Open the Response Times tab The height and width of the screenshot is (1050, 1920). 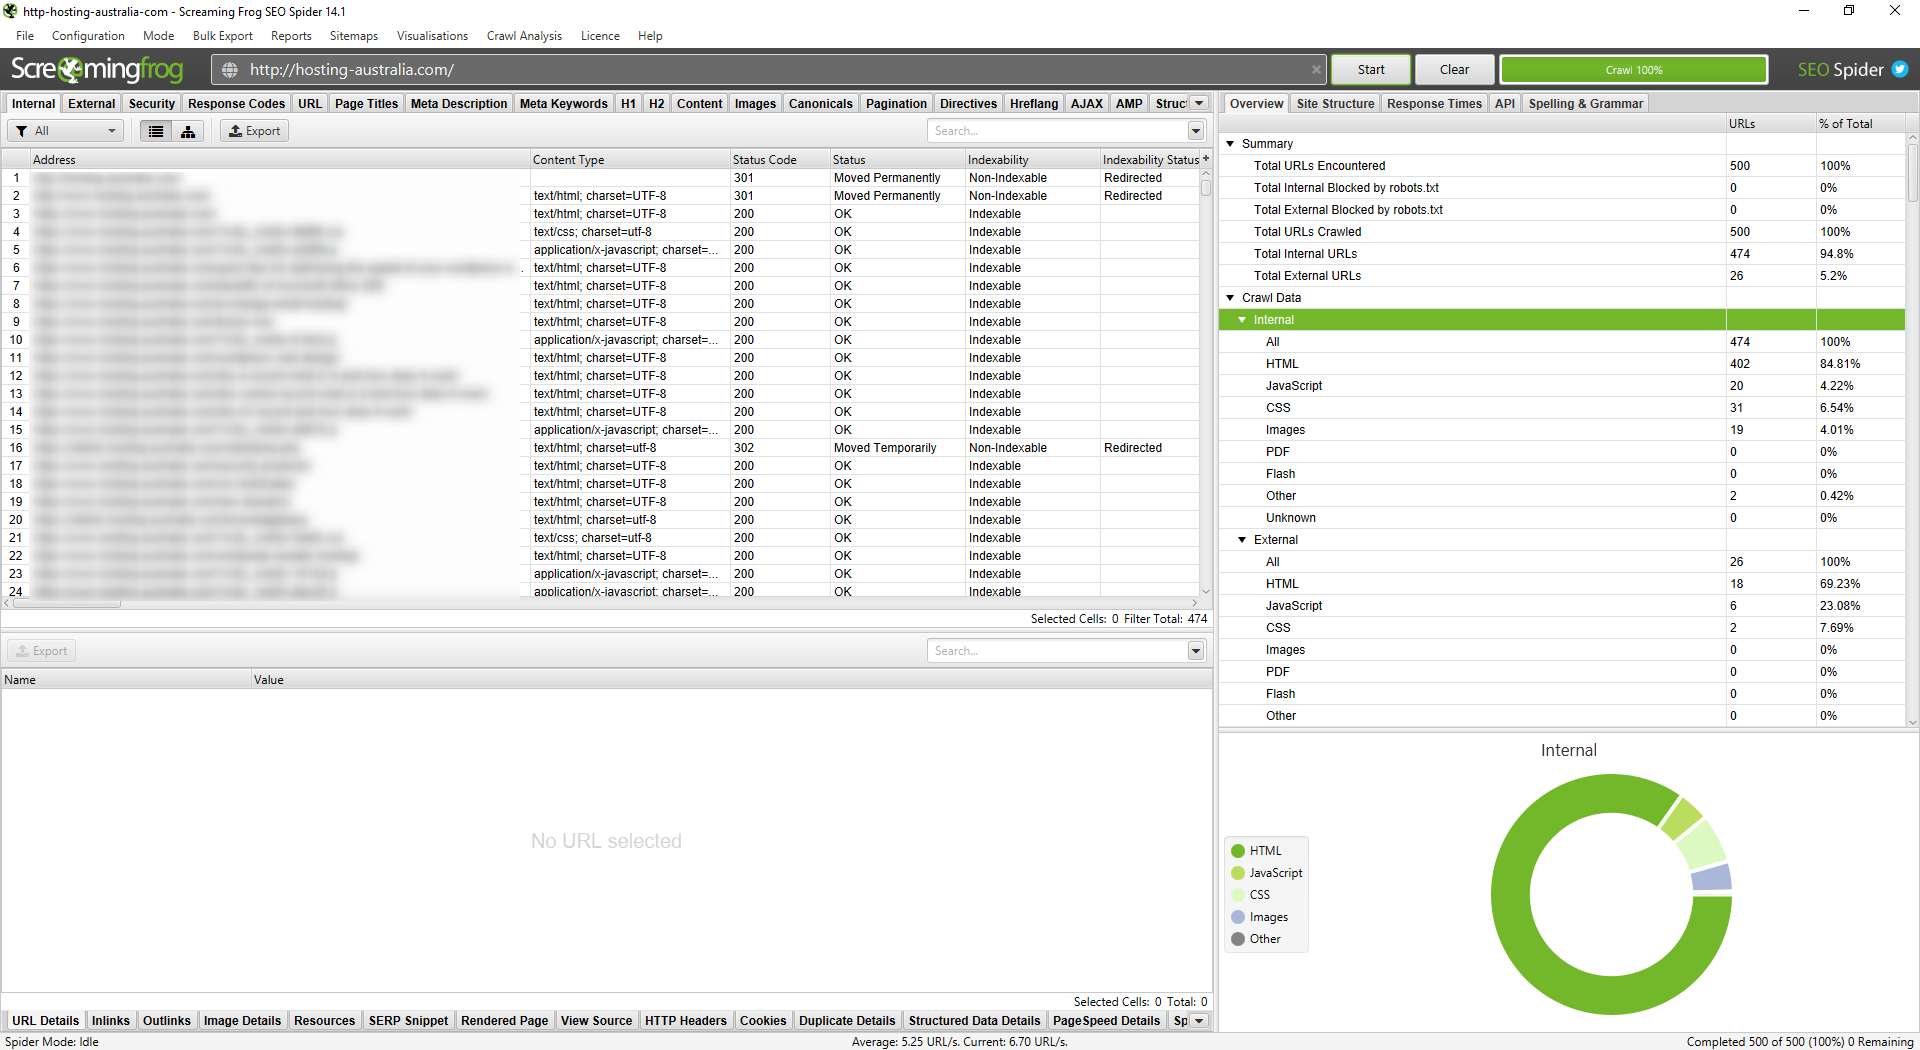point(1434,103)
